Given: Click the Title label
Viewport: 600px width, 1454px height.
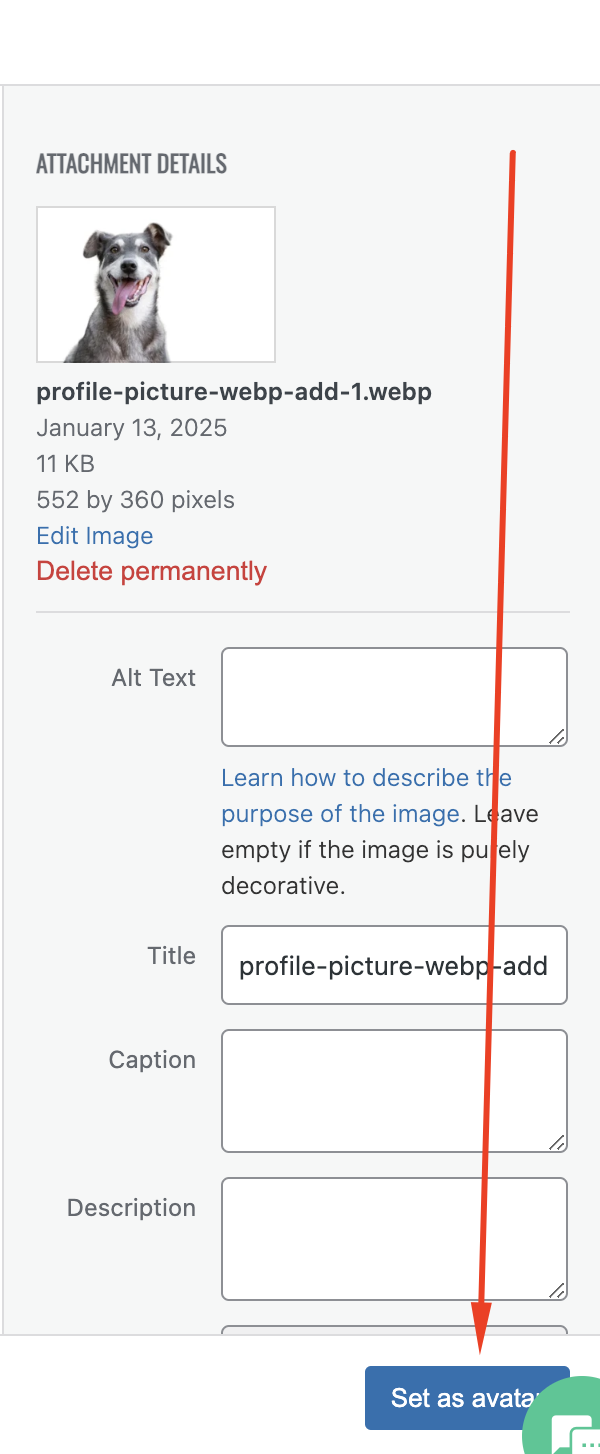Looking at the screenshot, I should pos(172,956).
